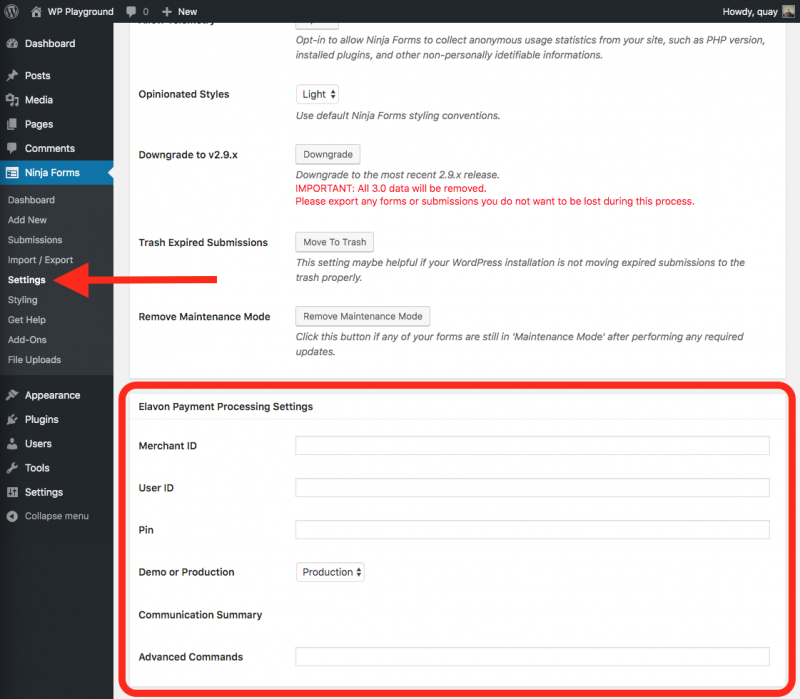Open the Opinionated Styles dropdown showing Light
800x699 pixels.
317,93
